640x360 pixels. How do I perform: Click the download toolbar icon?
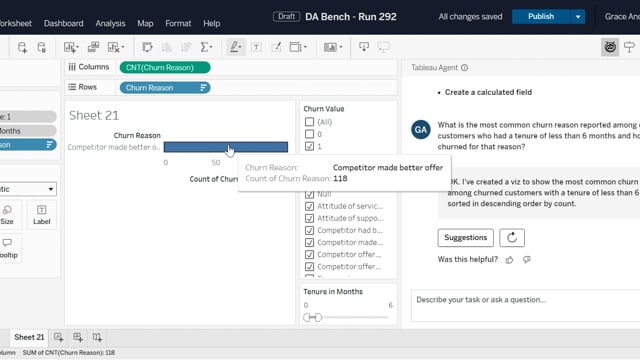364,47
